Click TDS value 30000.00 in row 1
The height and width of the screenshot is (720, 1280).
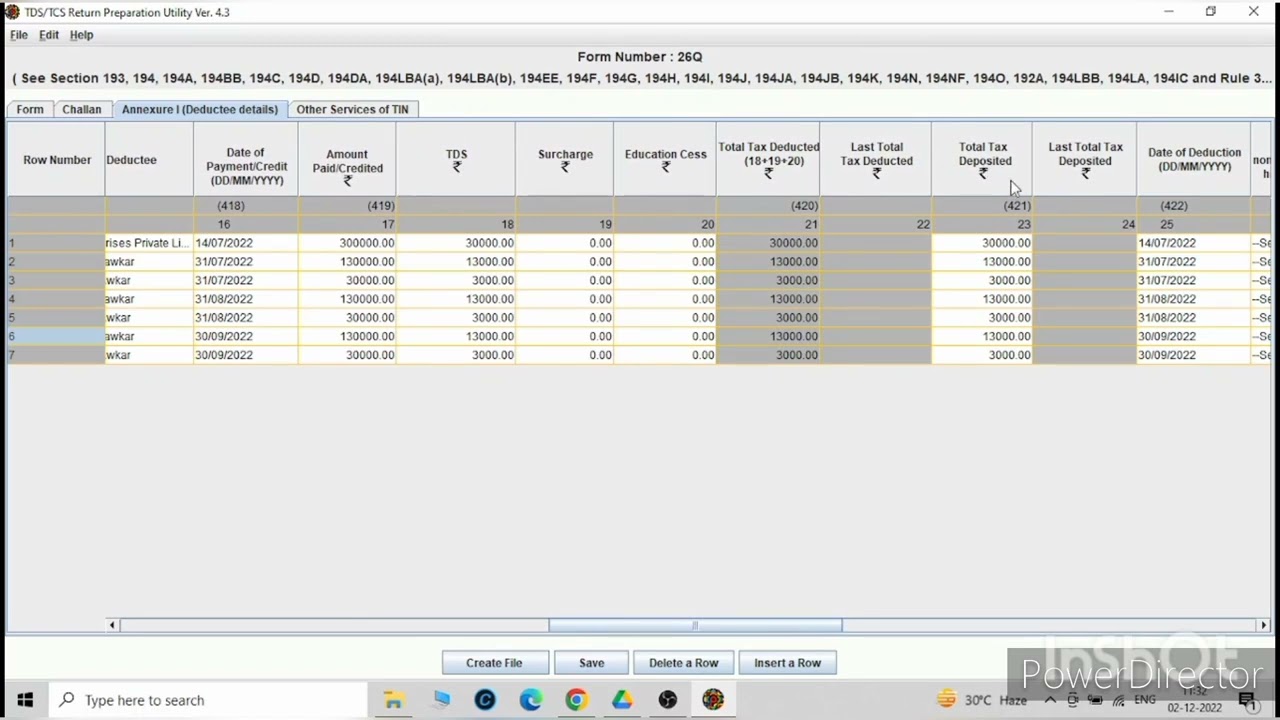tap(456, 243)
